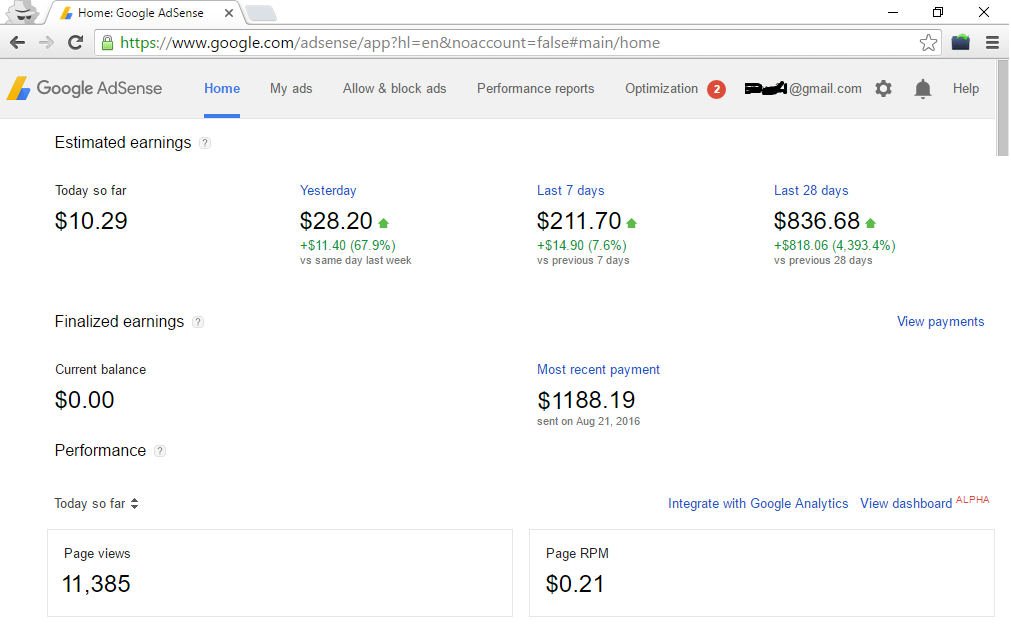Click help icon next to Finalized earnings
This screenshot has height=641, width=1011.
(198, 322)
